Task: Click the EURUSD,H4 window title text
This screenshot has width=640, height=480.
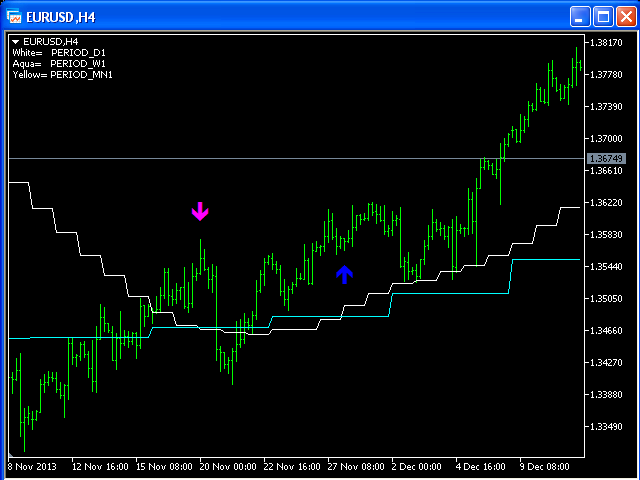Action: point(60,16)
